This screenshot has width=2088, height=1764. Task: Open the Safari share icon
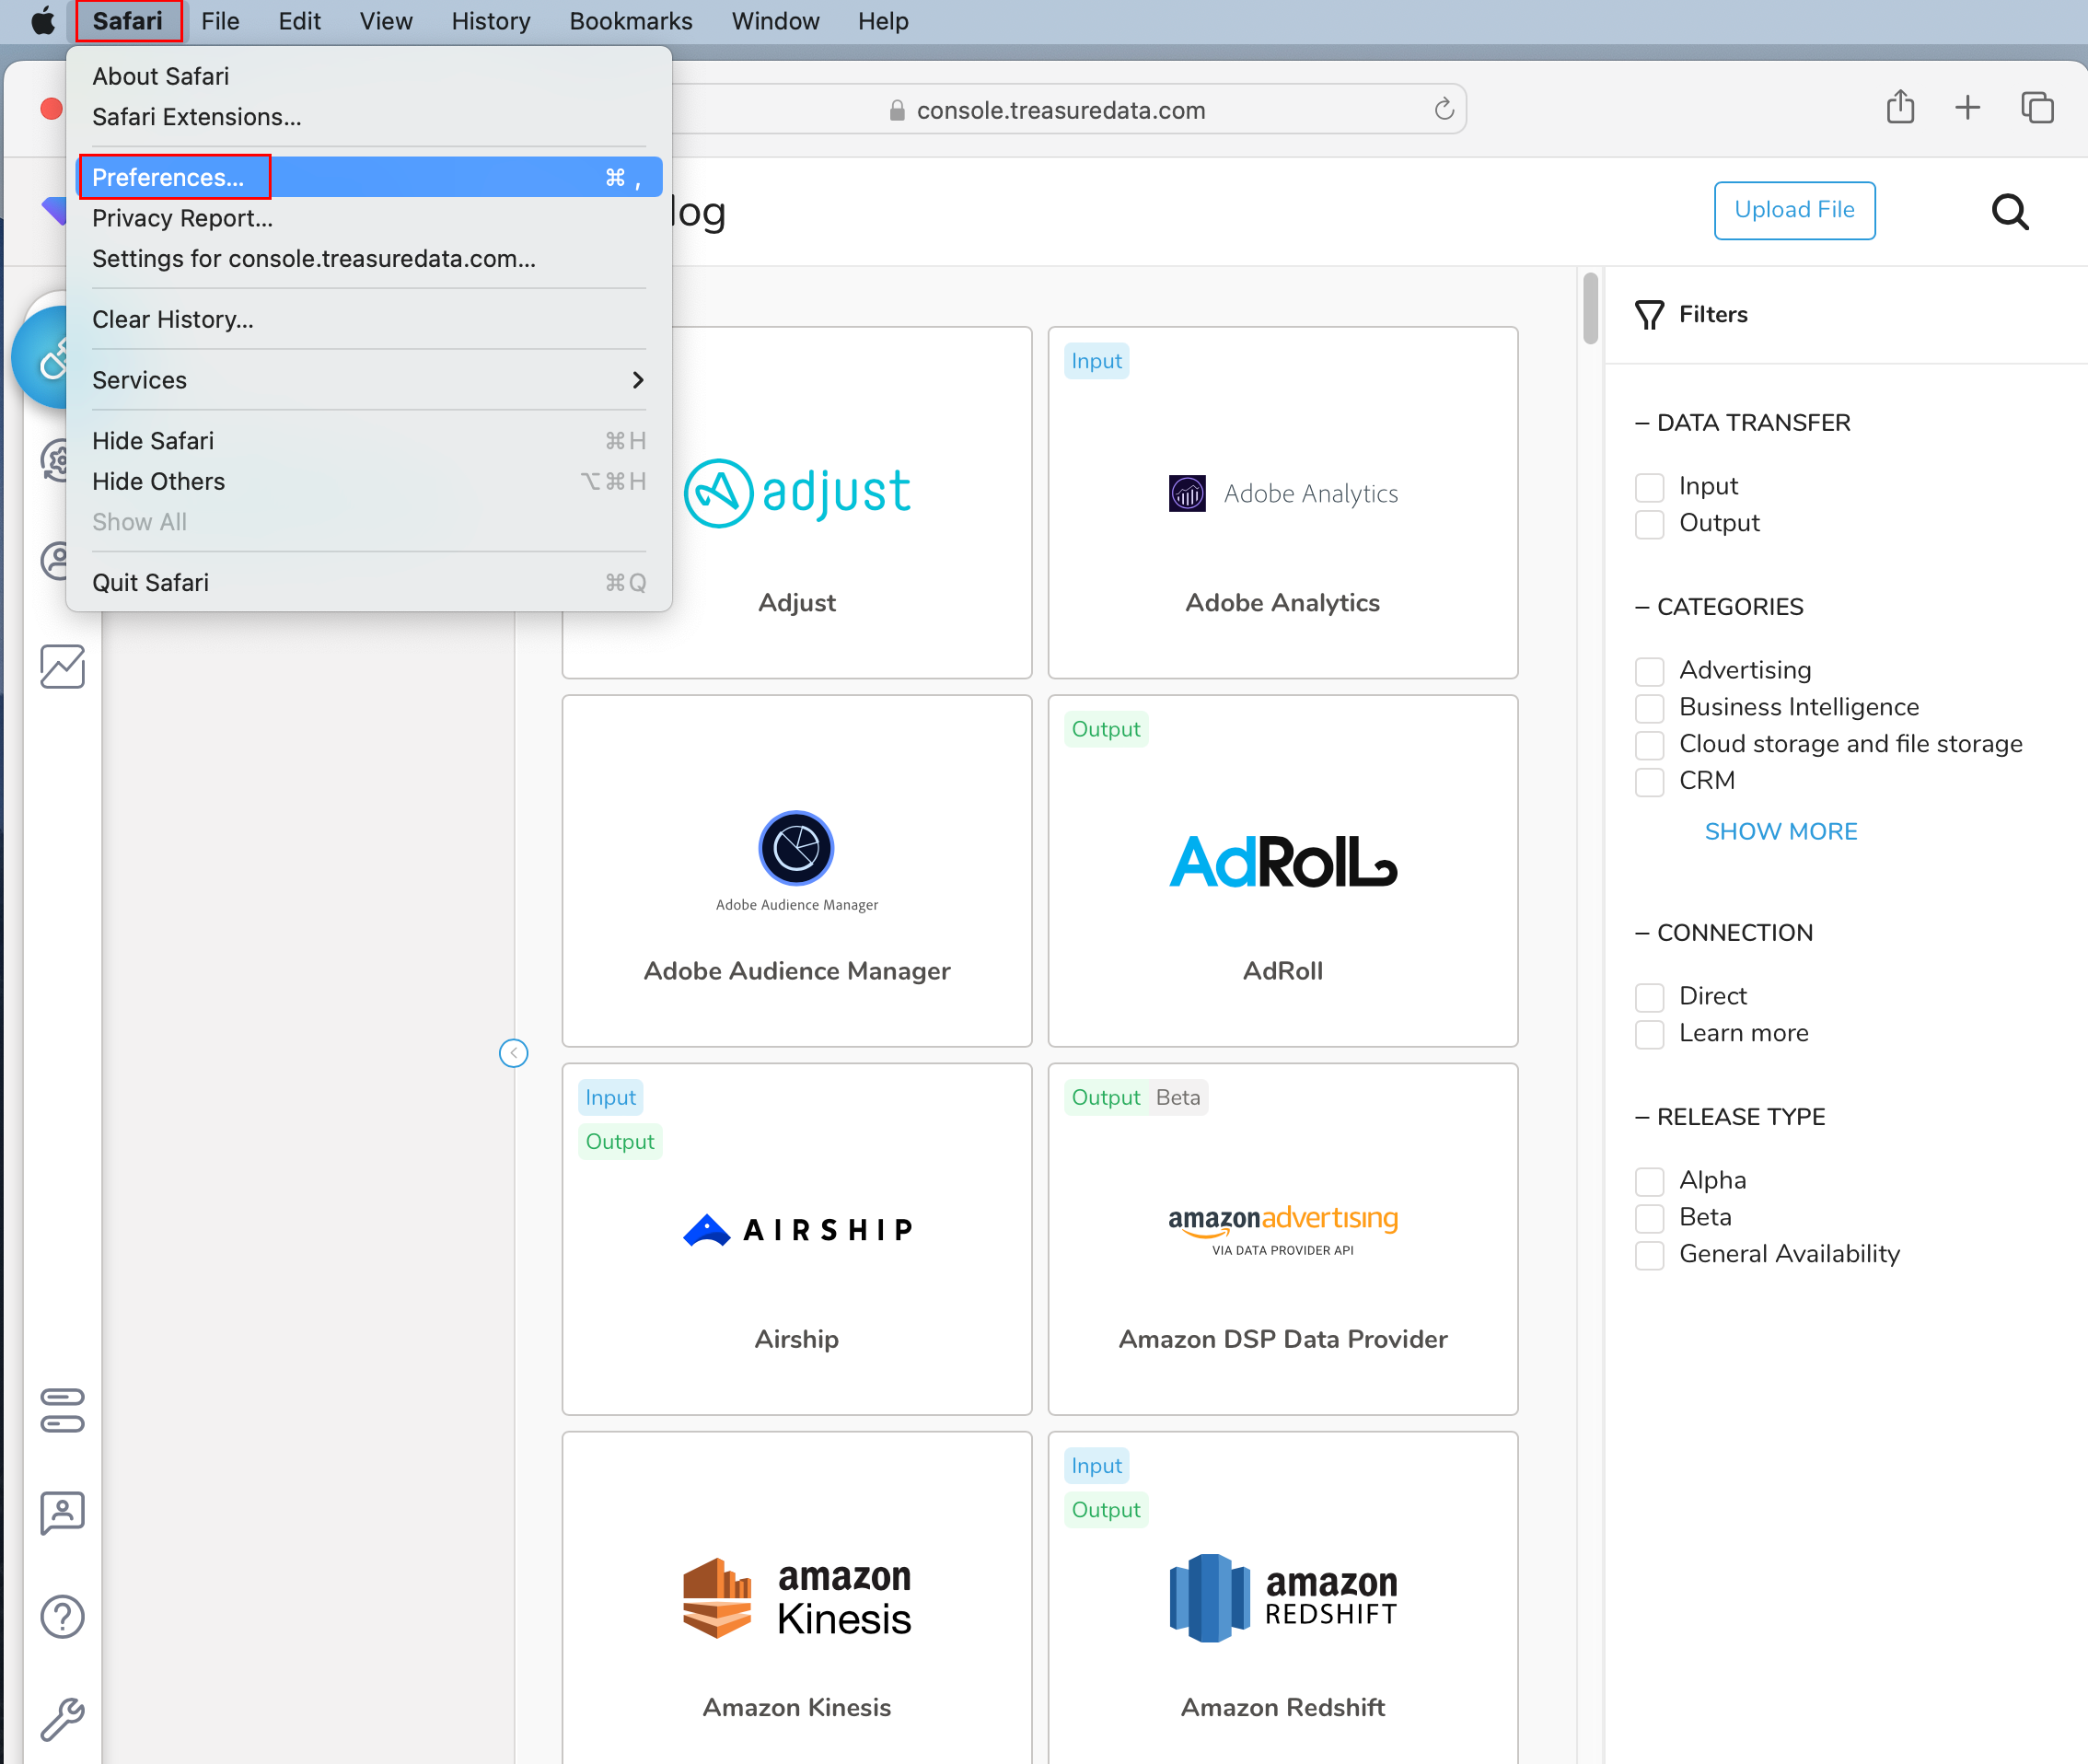(1899, 108)
